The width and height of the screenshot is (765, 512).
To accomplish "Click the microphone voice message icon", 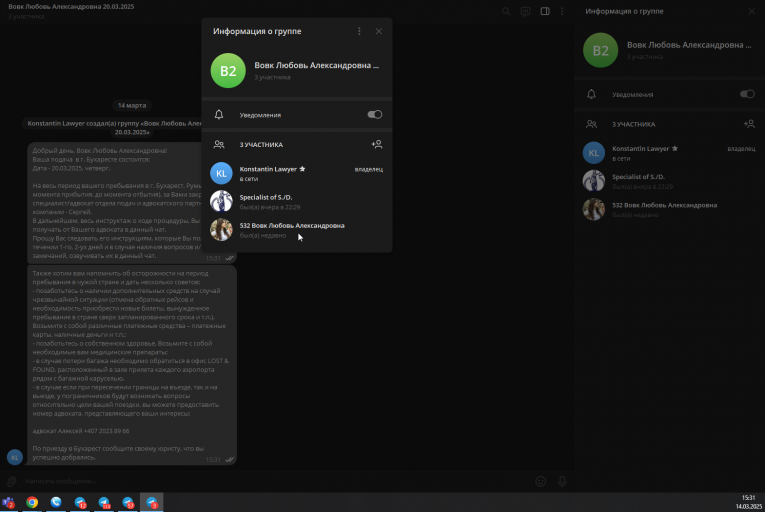I will (562, 481).
